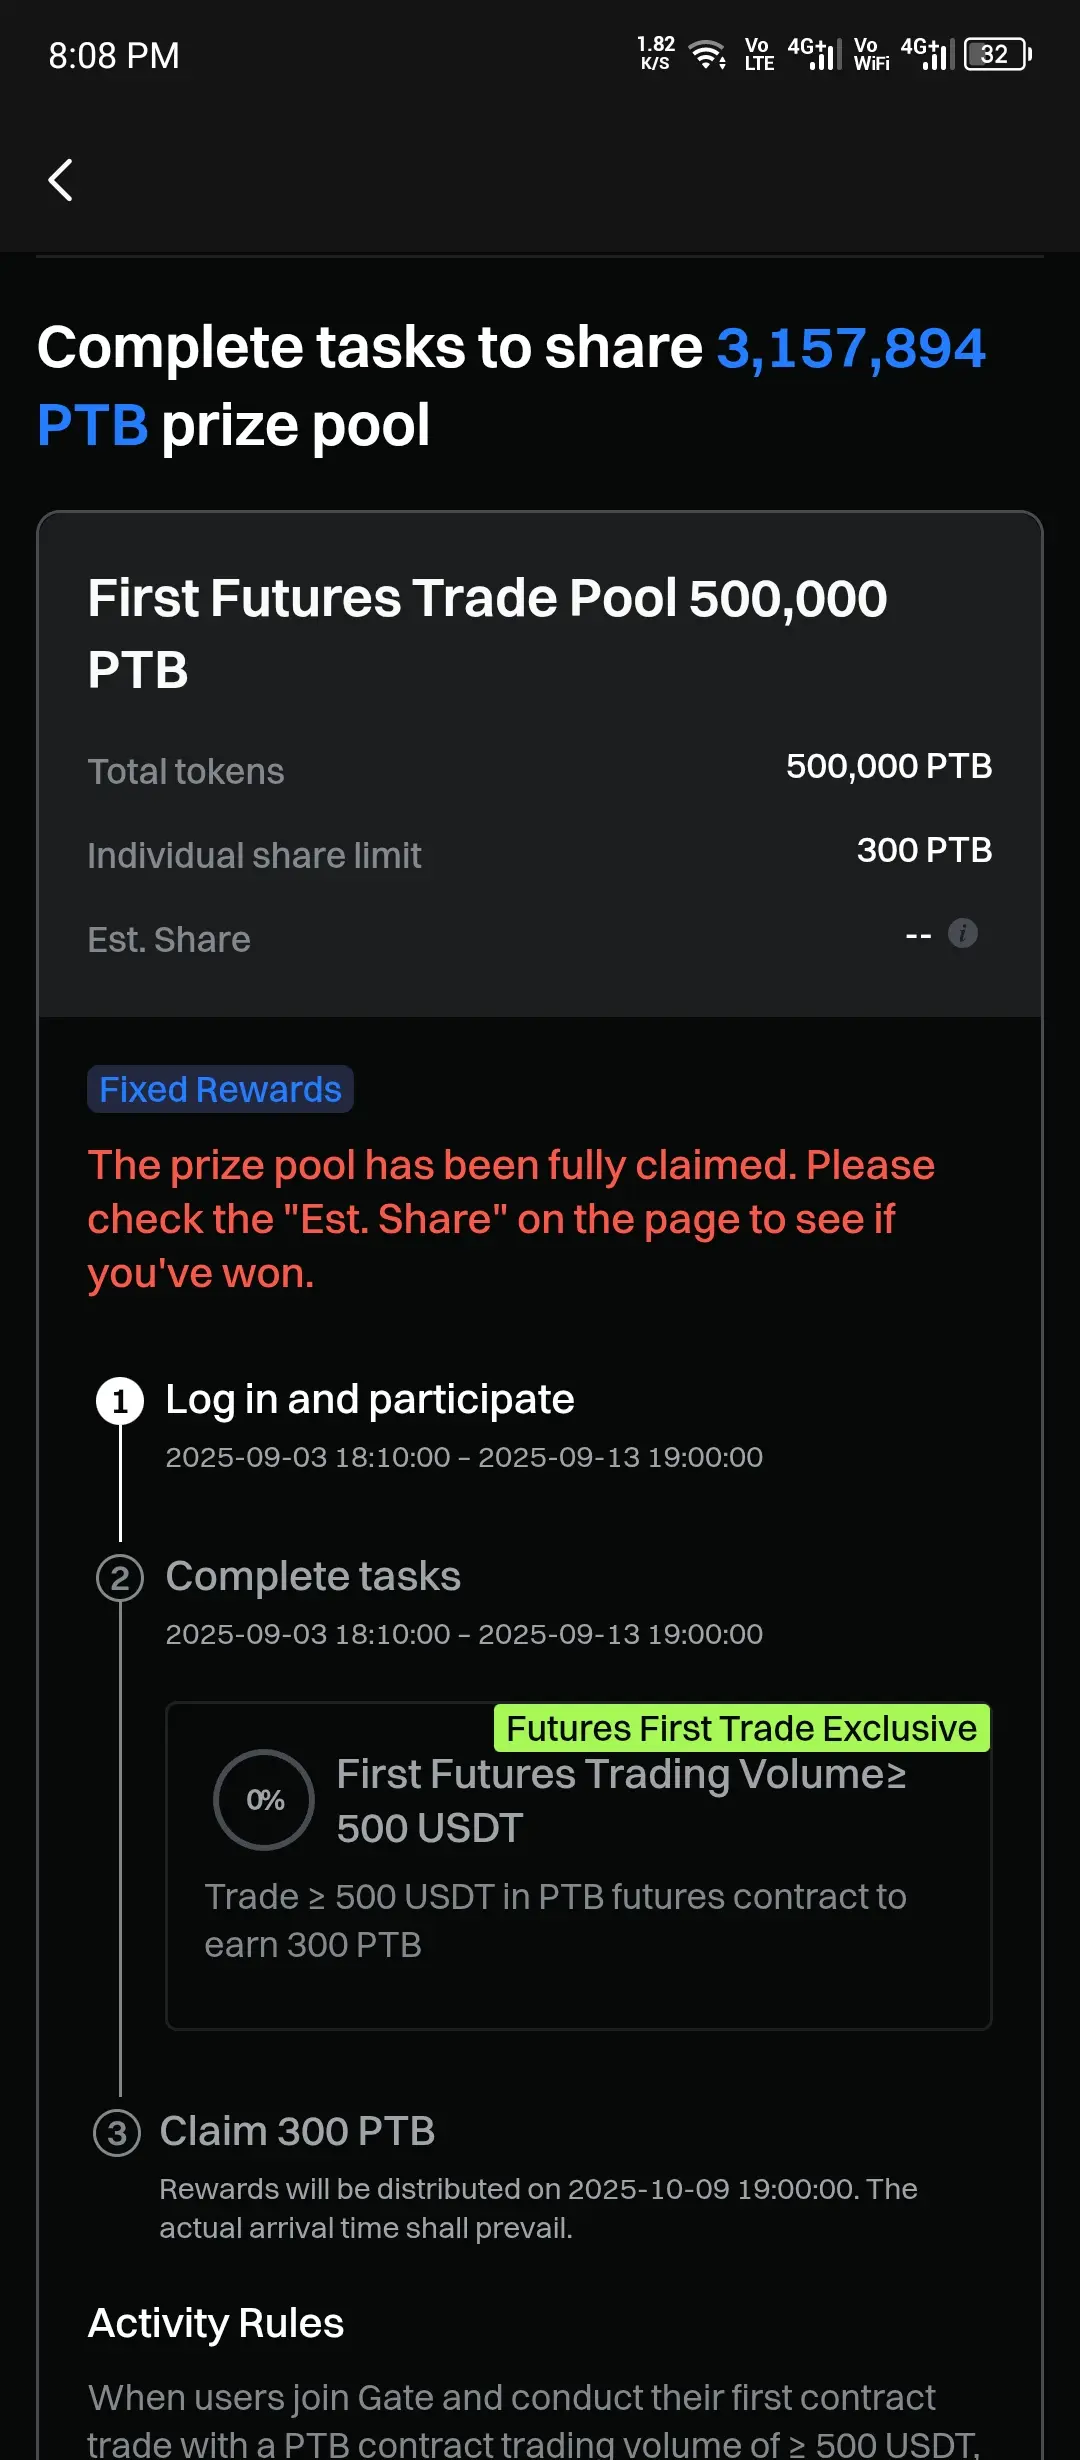The width and height of the screenshot is (1080, 2460).
Task: Tap the step 1 circle marker
Action: [x=120, y=1400]
